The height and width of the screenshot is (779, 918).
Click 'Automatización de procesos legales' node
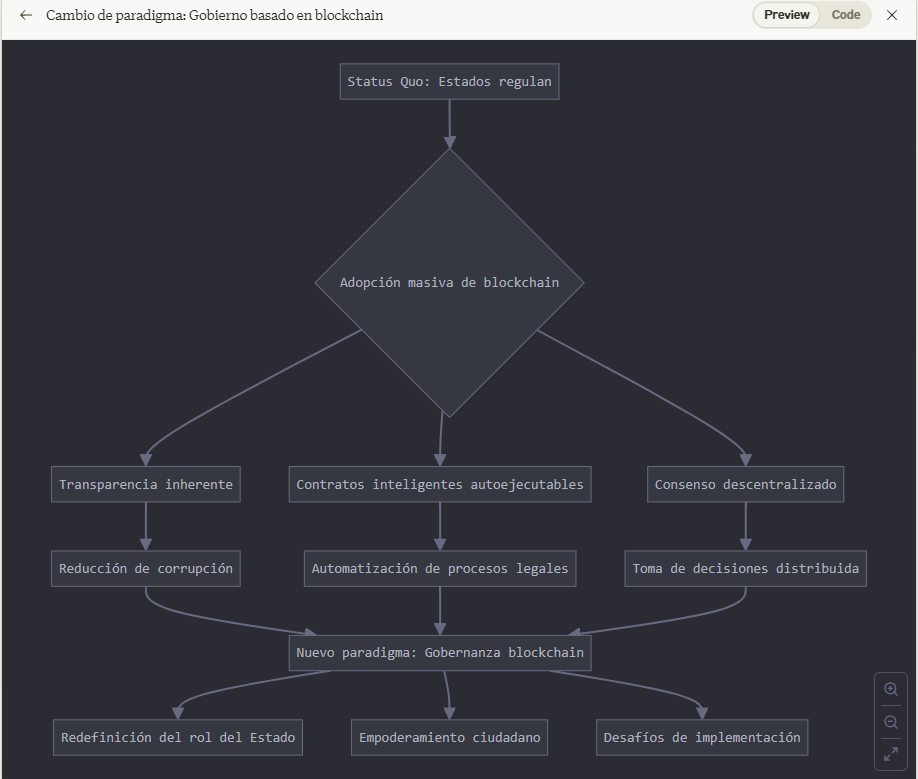(x=440, y=568)
